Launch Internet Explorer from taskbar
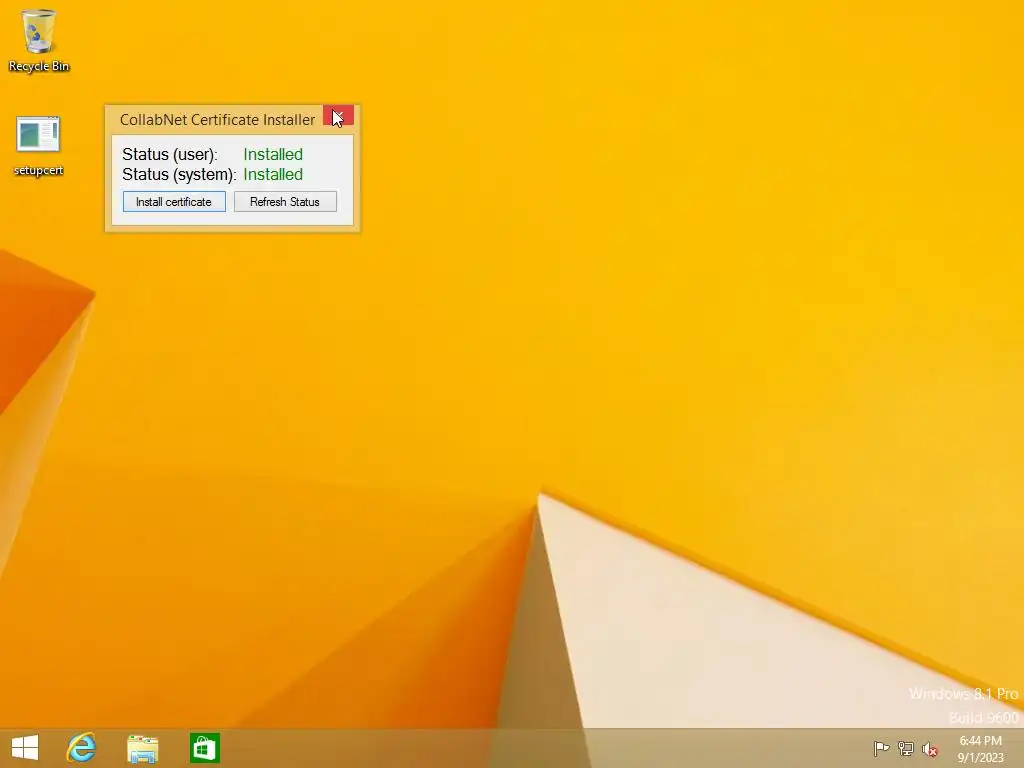Screen dimensions: 1024x768 82,748
